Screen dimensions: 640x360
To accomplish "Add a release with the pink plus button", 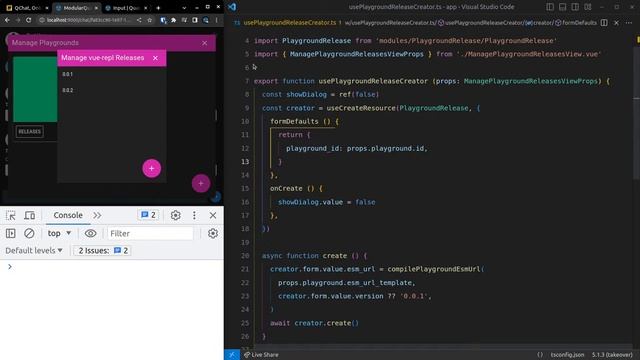I will tap(151, 168).
